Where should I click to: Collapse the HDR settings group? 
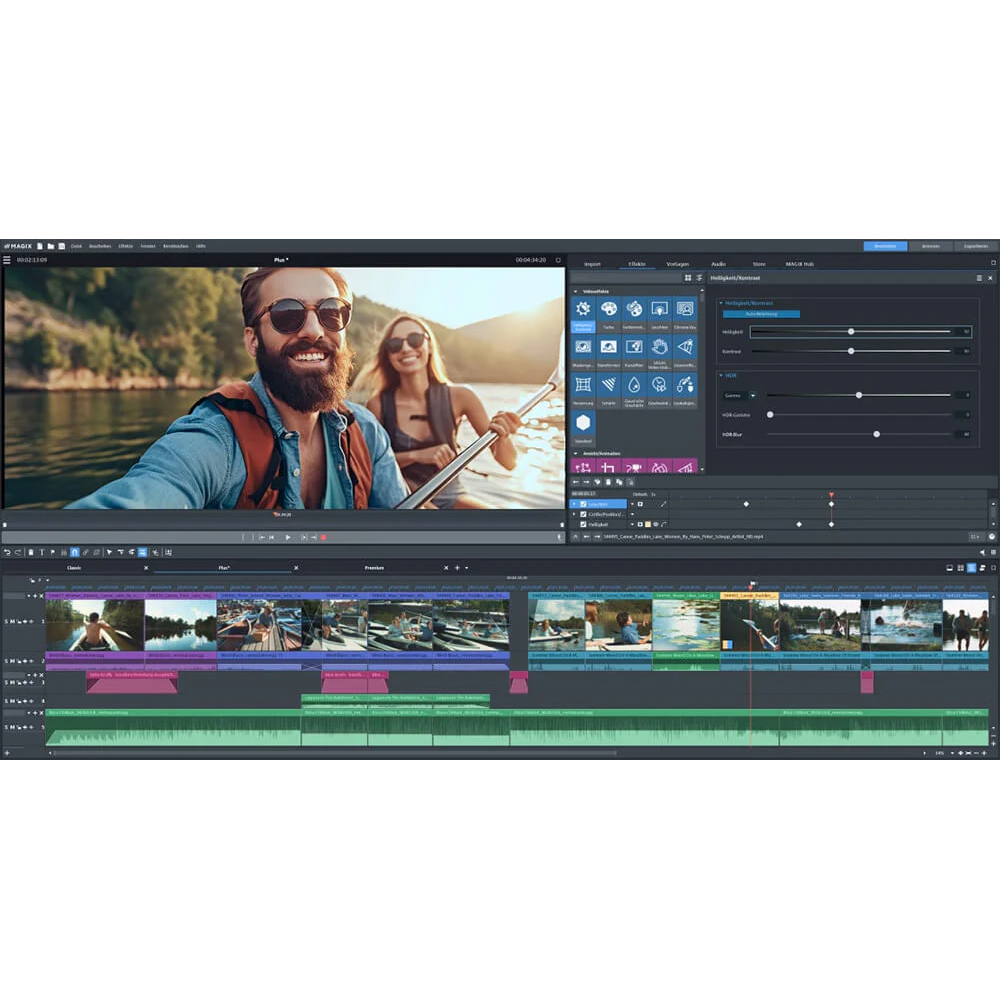[721, 376]
